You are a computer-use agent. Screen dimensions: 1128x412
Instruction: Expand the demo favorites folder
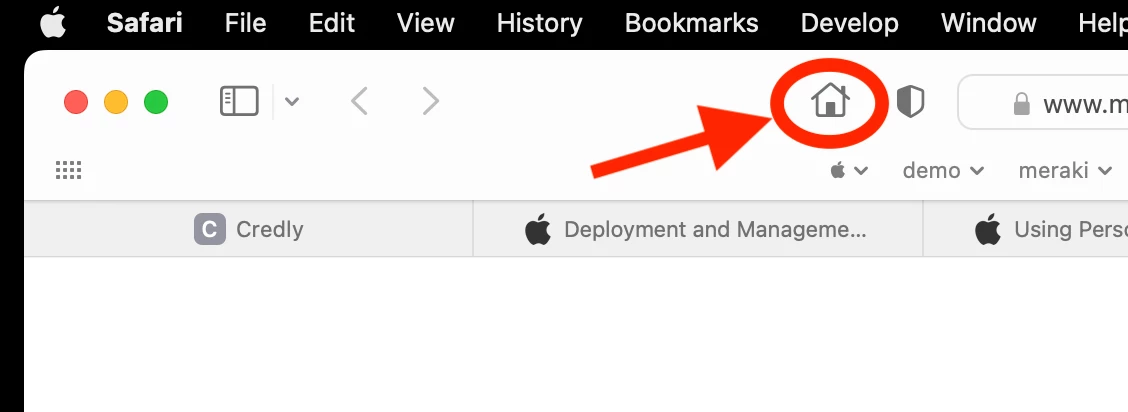[x=943, y=171]
